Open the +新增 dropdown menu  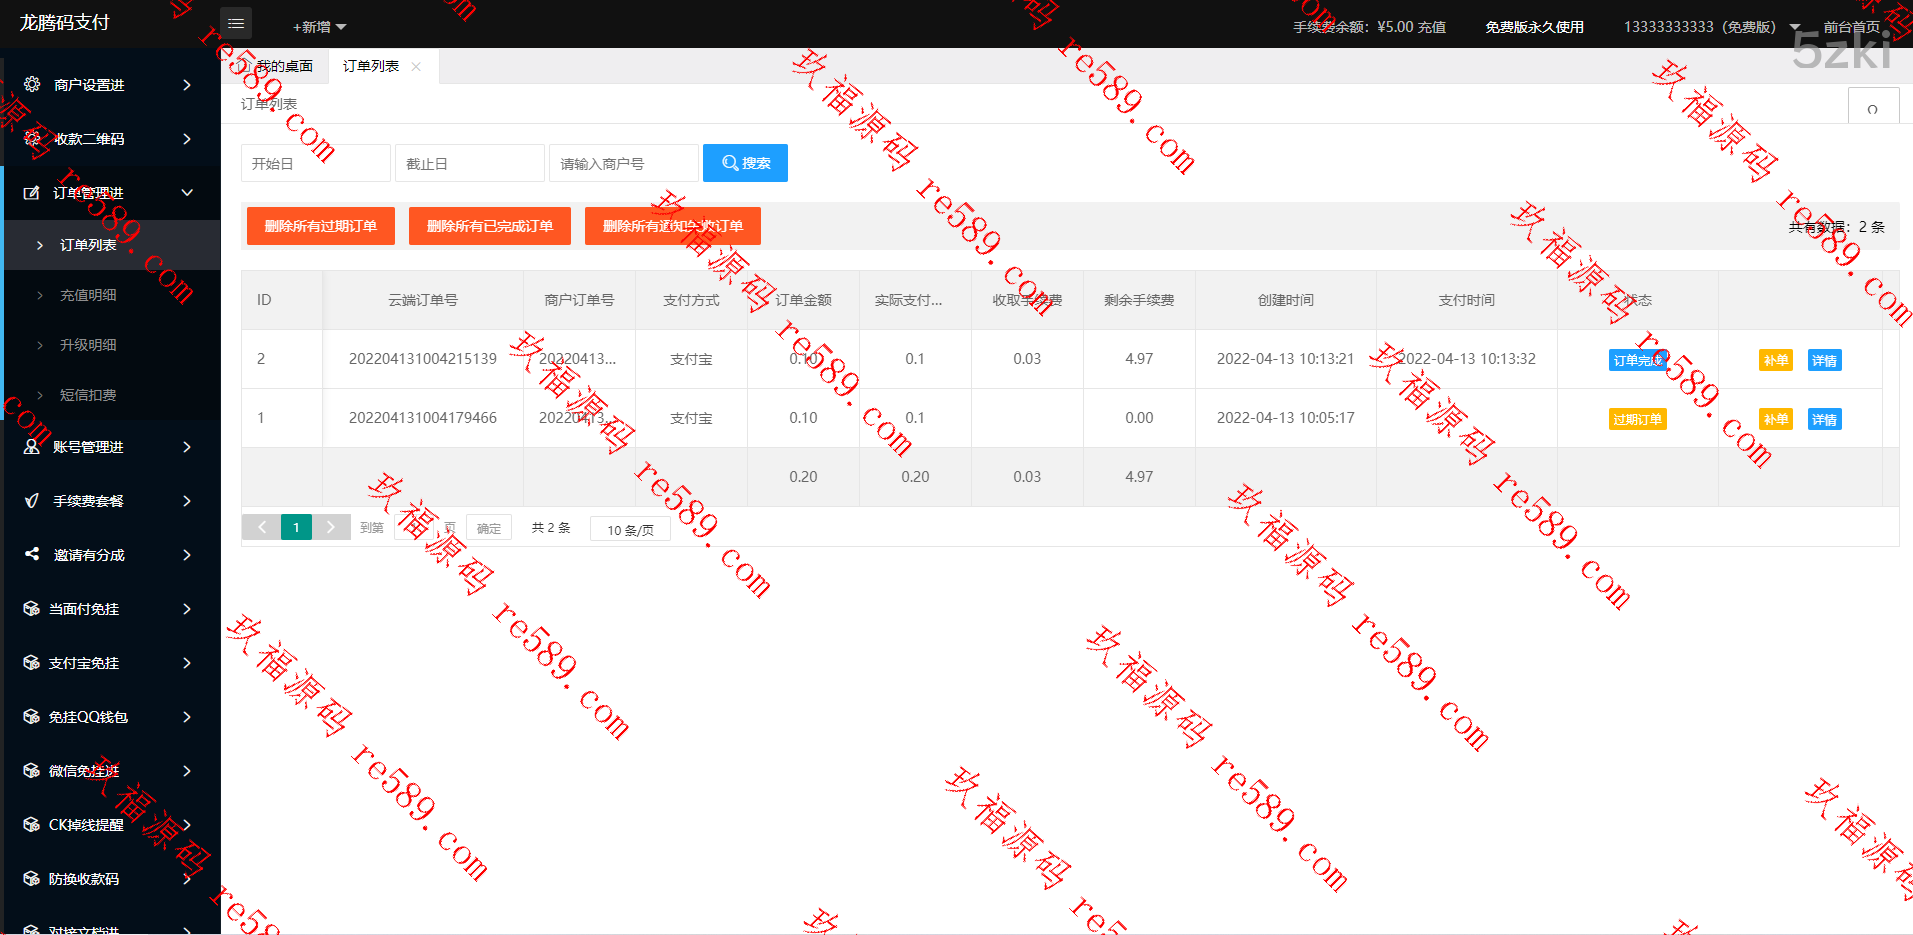click(319, 27)
